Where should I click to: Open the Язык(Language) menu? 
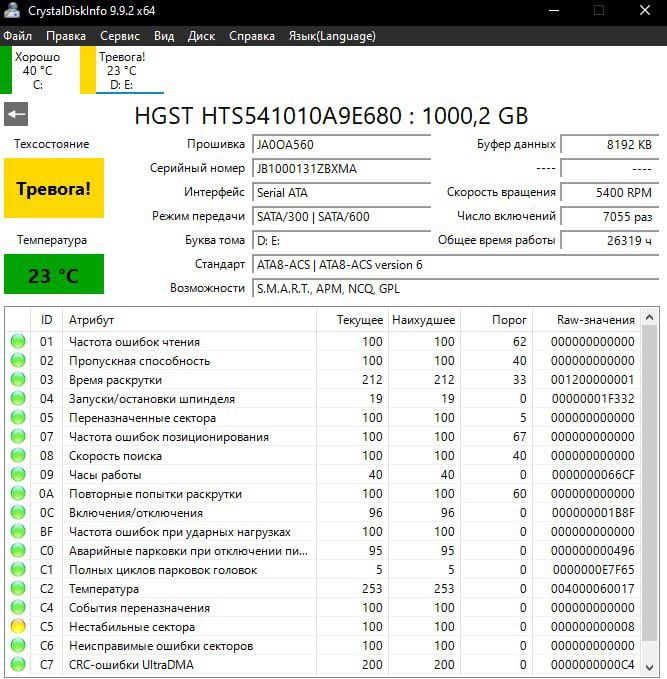click(x=332, y=36)
